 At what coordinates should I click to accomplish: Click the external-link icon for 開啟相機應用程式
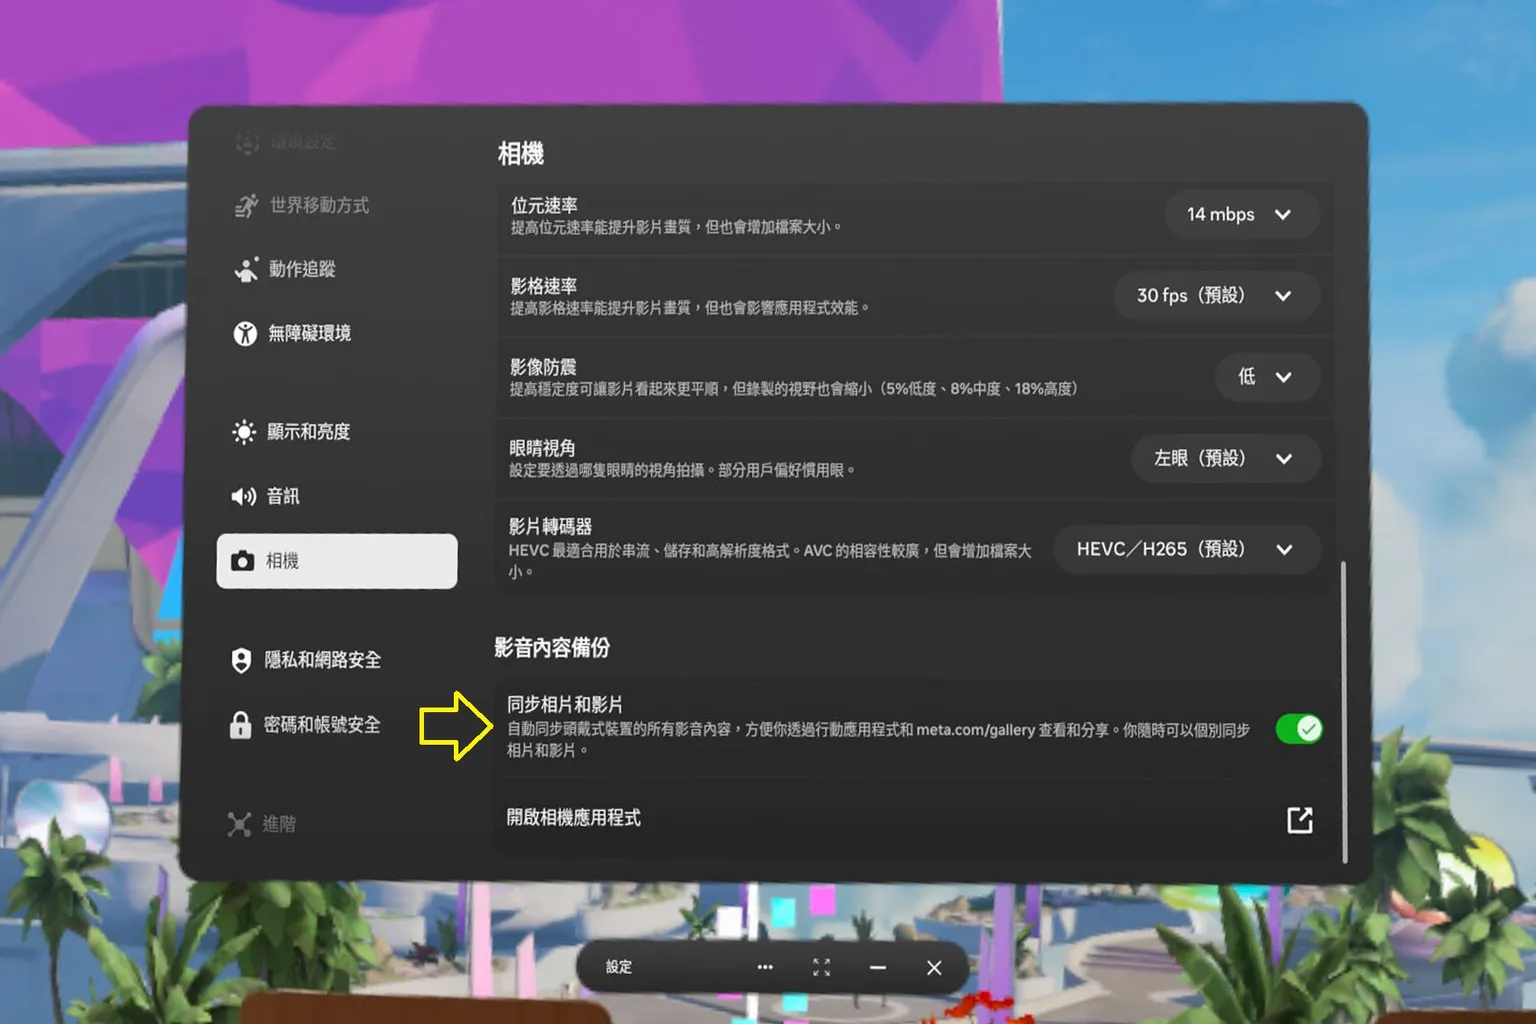(1299, 820)
